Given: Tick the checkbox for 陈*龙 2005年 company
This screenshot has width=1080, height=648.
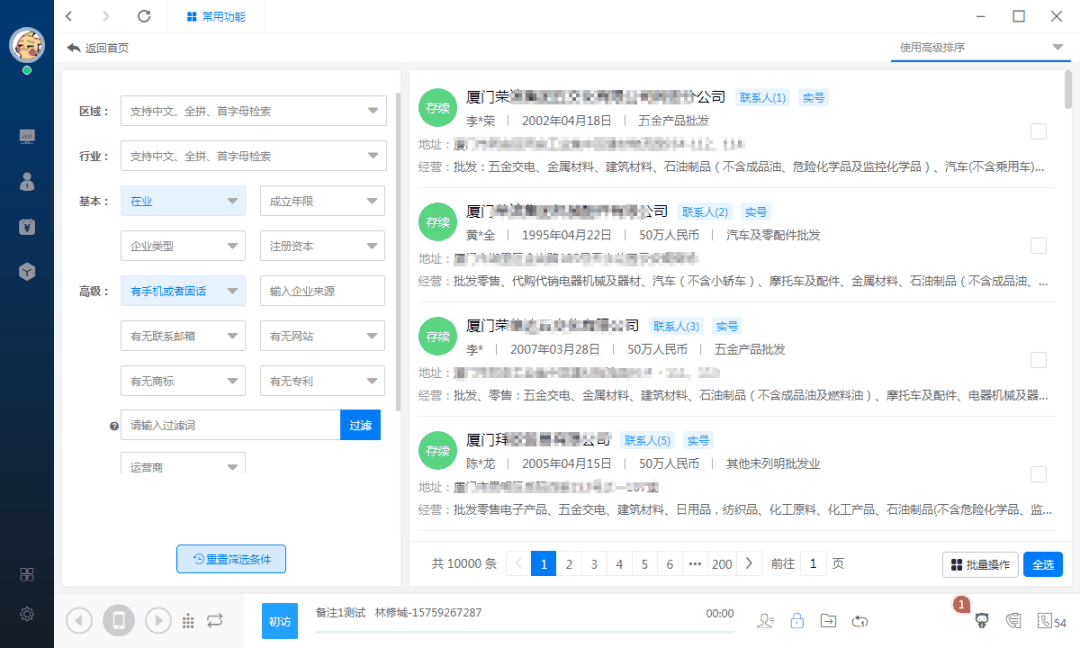Looking at the screenshot, I should pyautogui.click(x=1038, y=474).
